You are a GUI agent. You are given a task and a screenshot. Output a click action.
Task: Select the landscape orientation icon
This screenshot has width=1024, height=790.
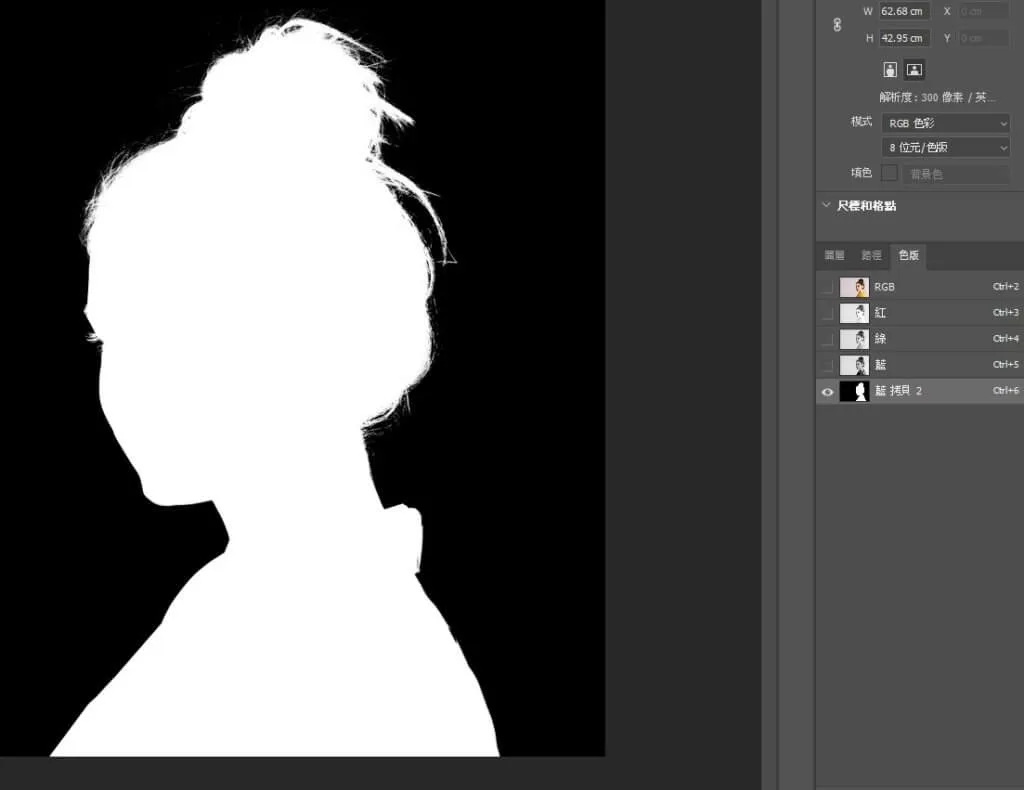pyautogui.click(x=914, y=70)
